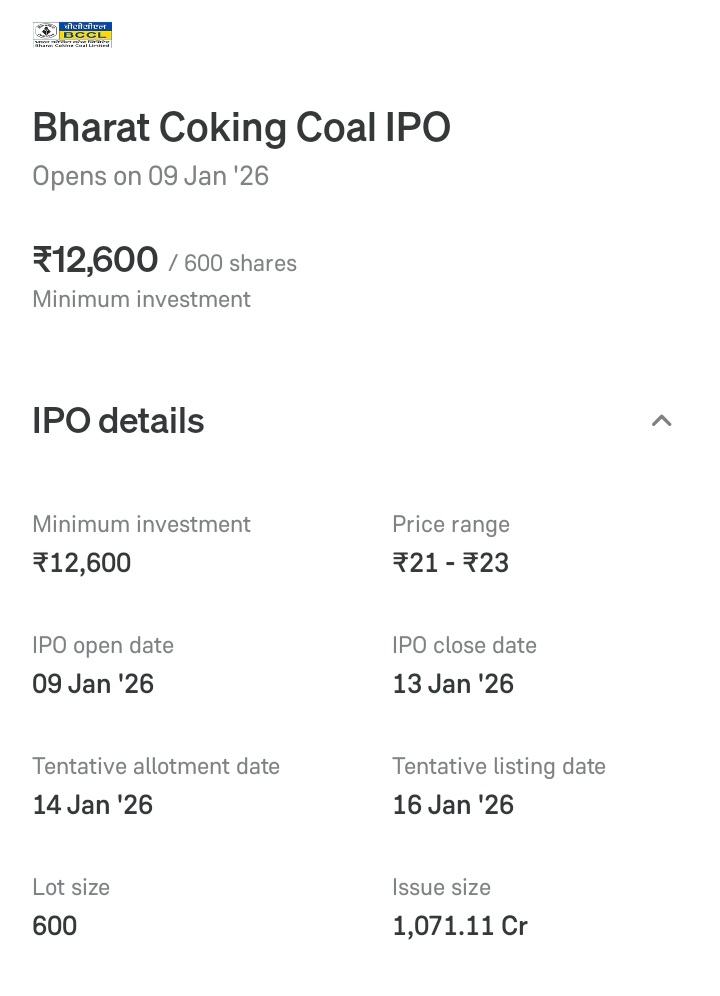
Task: Select the 16 Jan '26 listing date value
Action: tap(453, 805)
